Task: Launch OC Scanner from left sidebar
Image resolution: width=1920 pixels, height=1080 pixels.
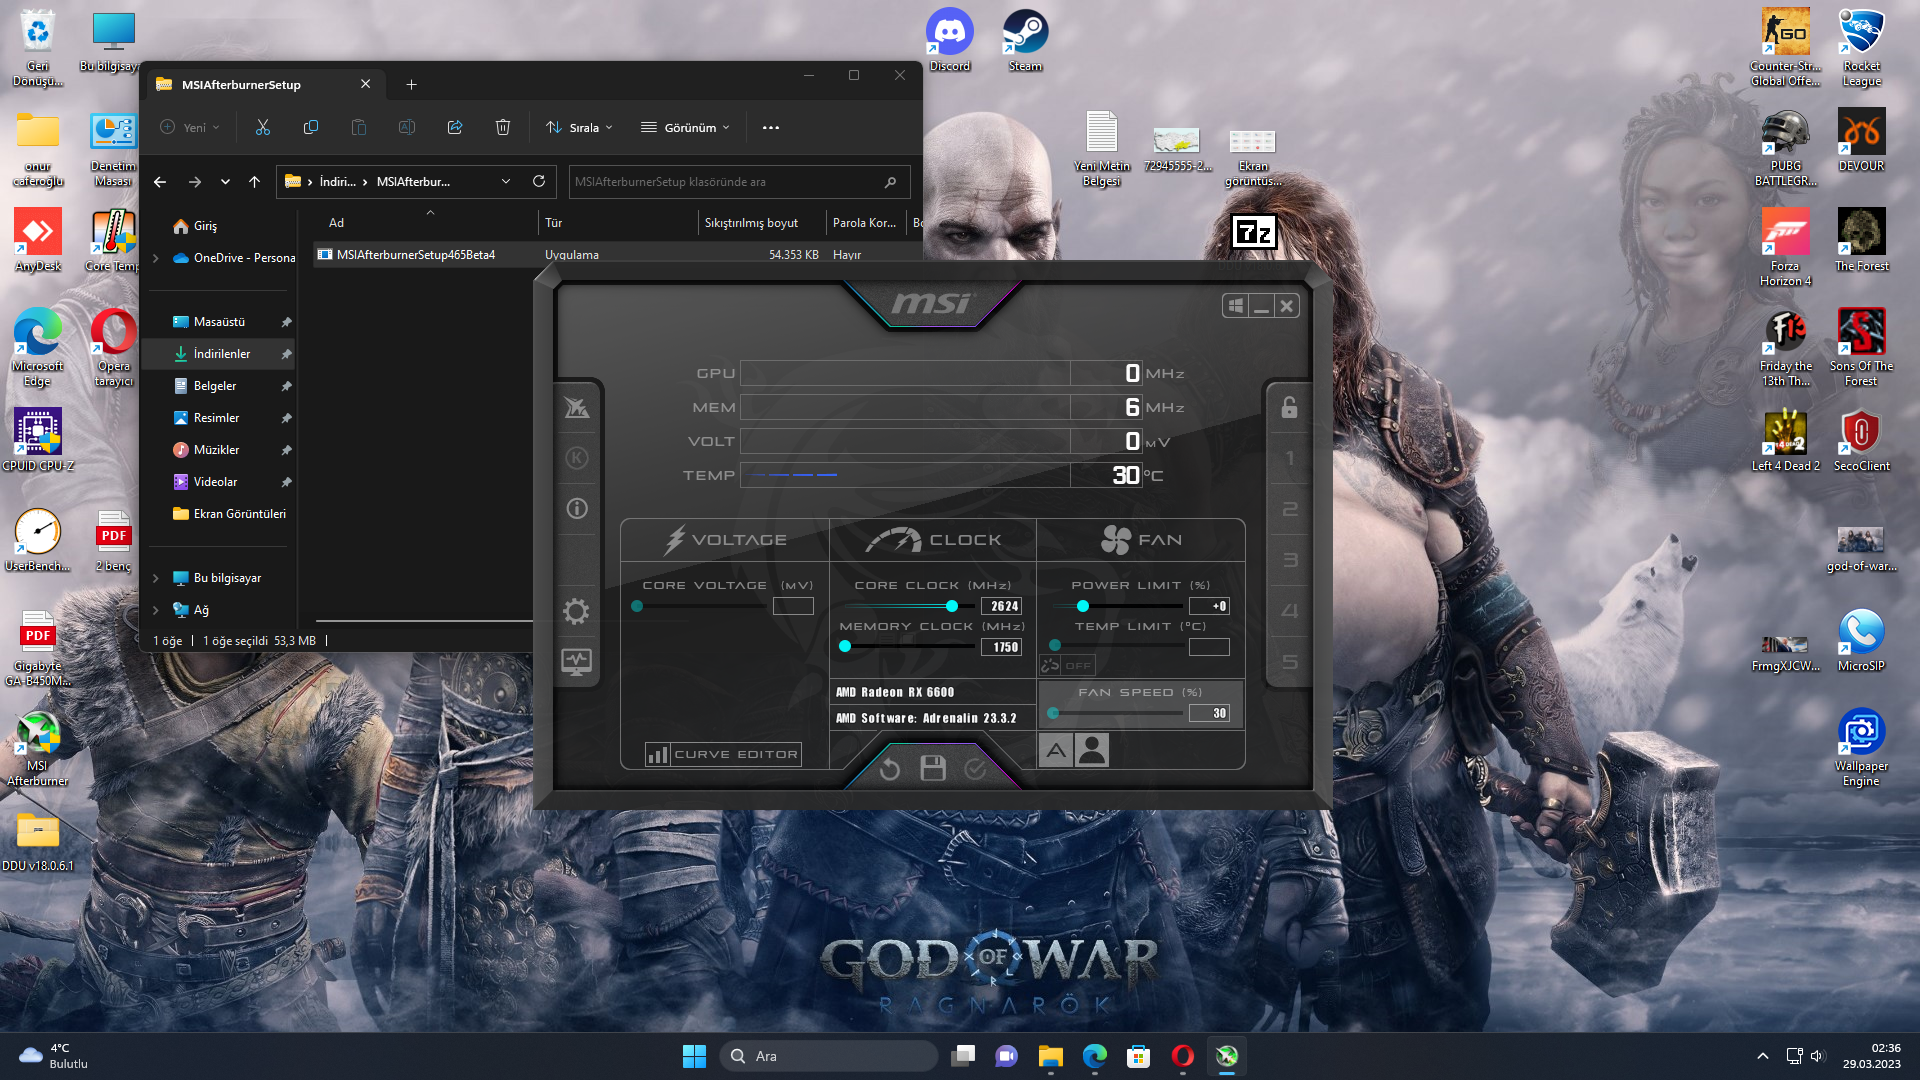Action: coord(577,408)
